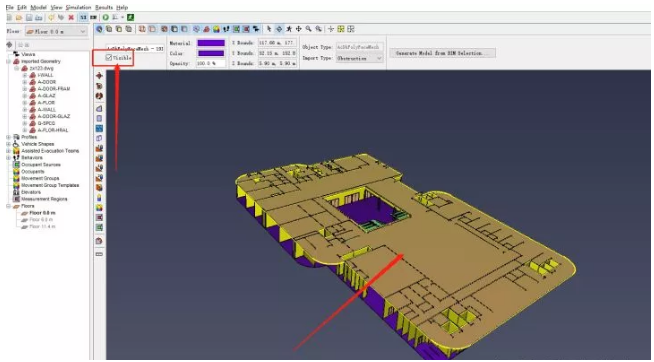Screen dimensions: 654x362
Task: Open the Simulation menu
Action: click(78, 8)
